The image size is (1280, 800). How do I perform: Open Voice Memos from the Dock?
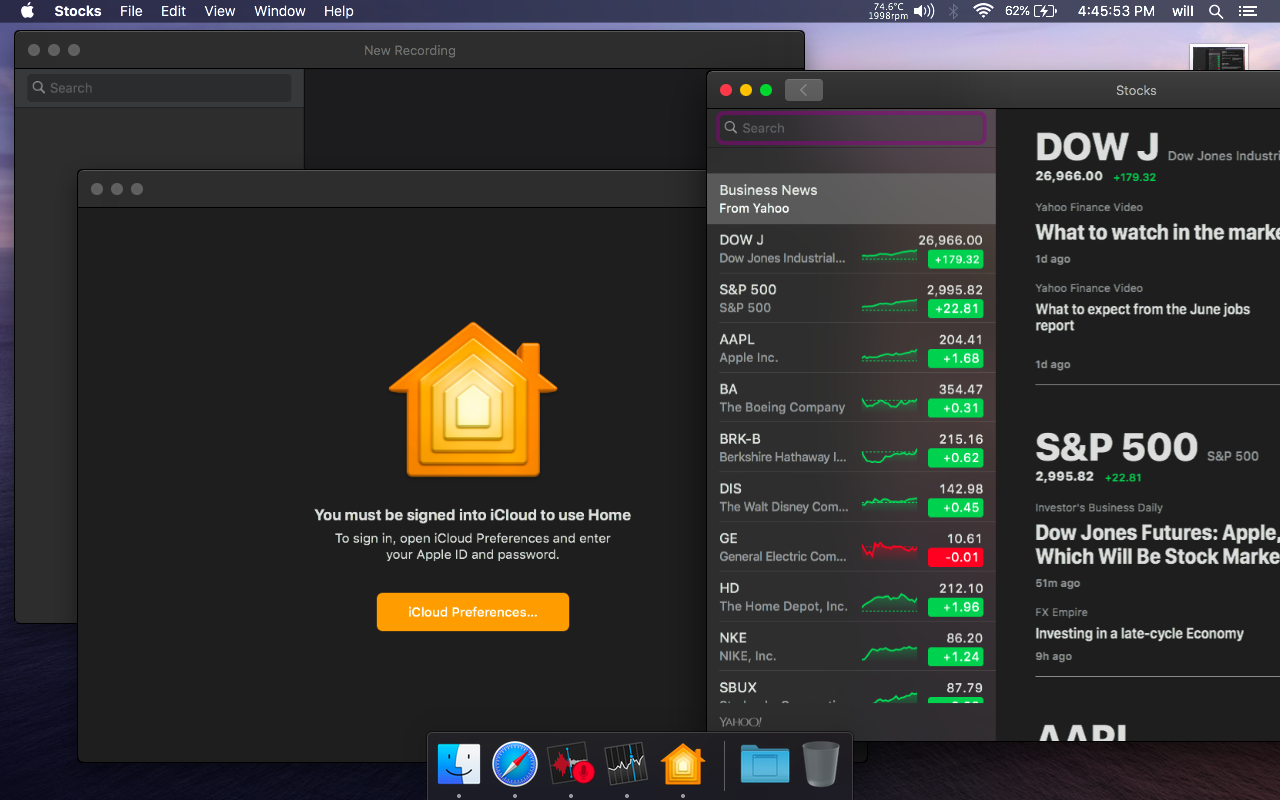coord(571,765)
